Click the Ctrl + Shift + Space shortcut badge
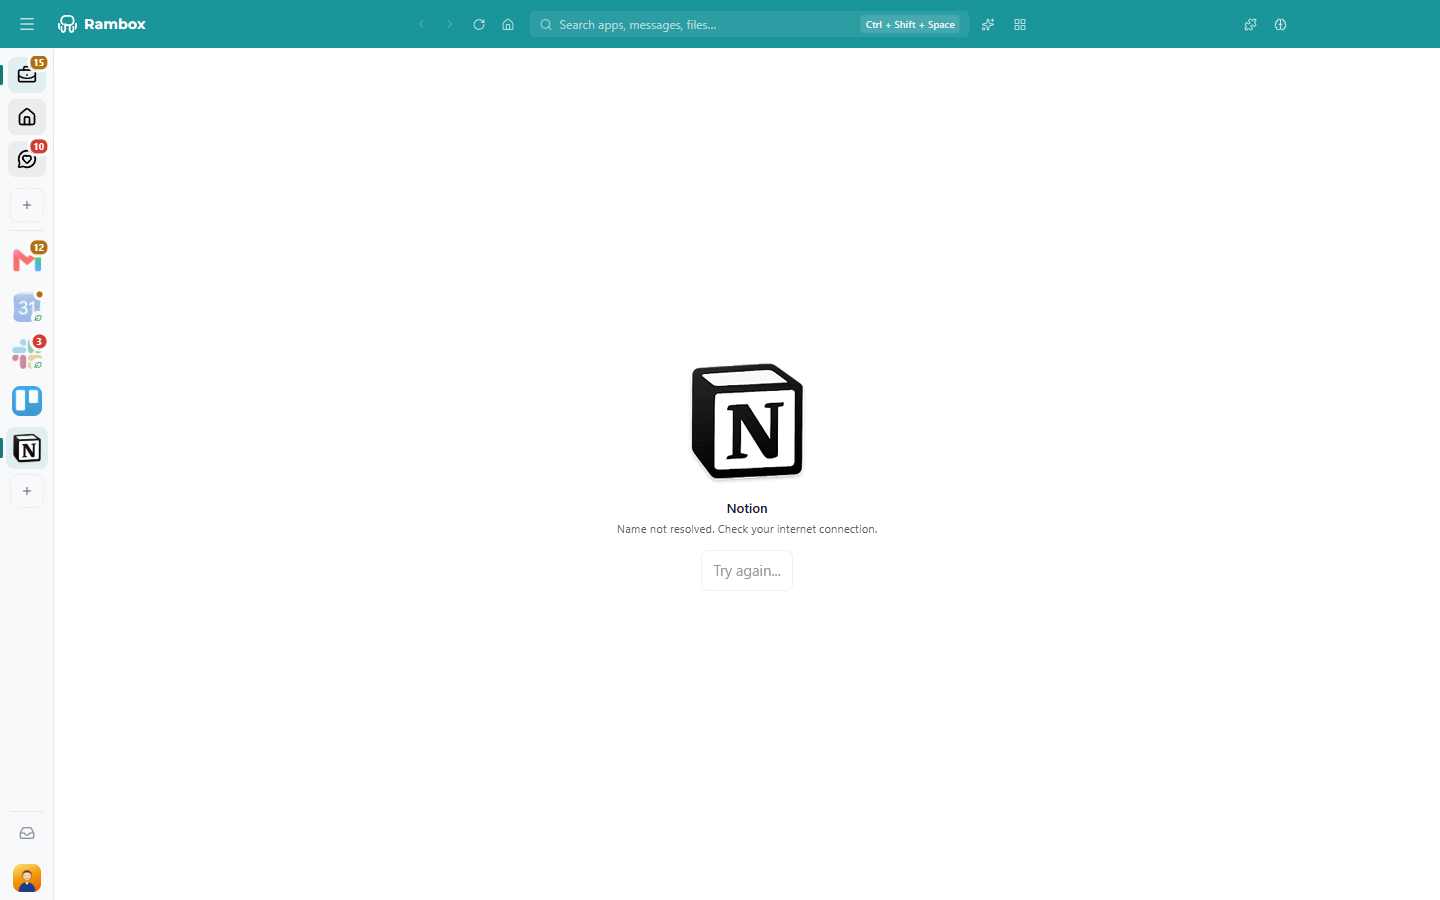 [x=910, y=24]
